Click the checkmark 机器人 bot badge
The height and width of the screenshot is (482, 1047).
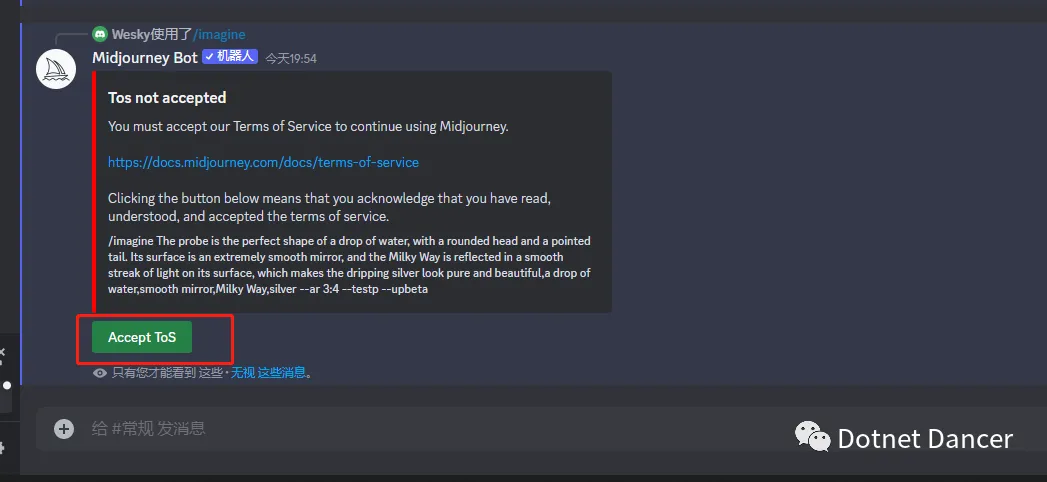click(x=230, y=57)
